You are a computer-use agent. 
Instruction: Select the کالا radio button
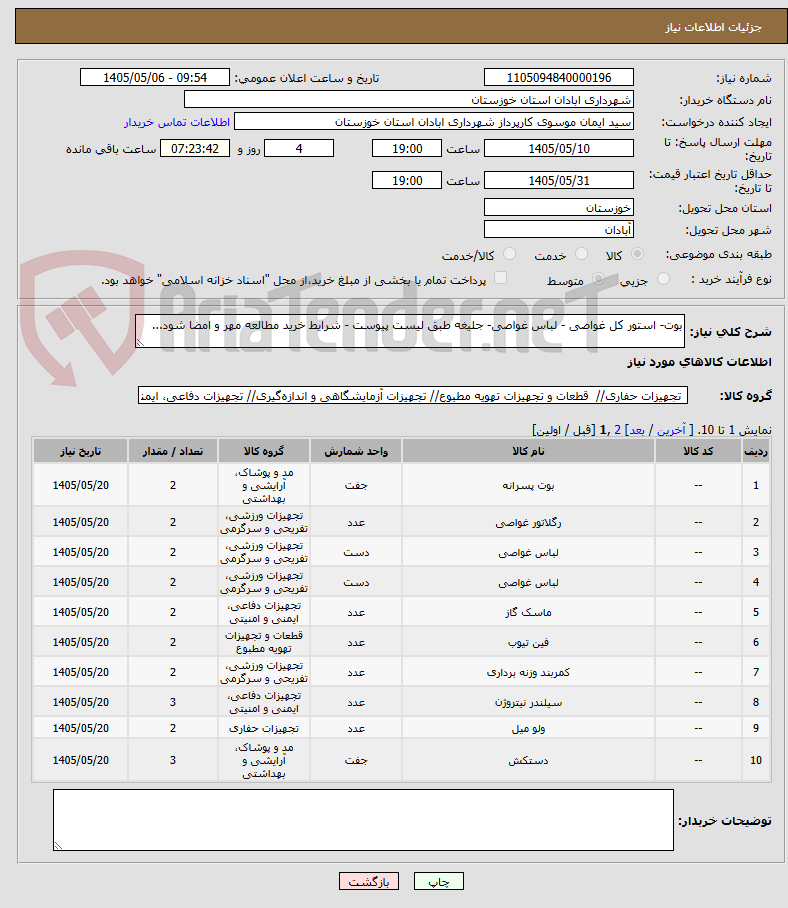637,254
